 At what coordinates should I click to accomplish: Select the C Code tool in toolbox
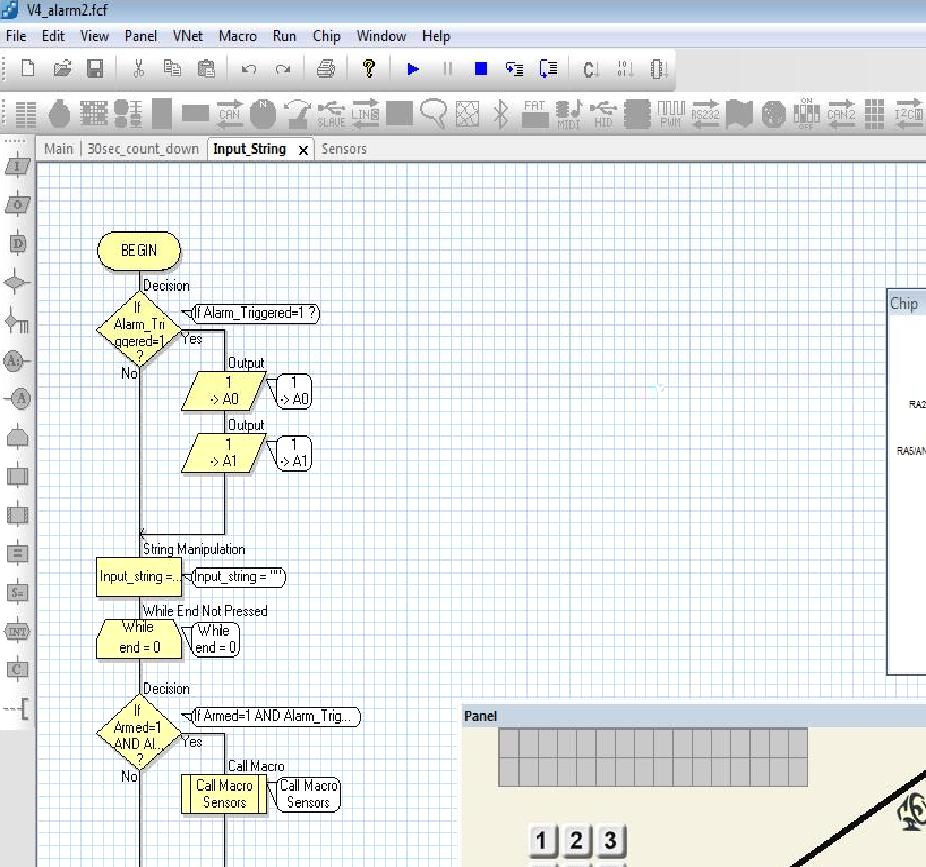(17, 670)
